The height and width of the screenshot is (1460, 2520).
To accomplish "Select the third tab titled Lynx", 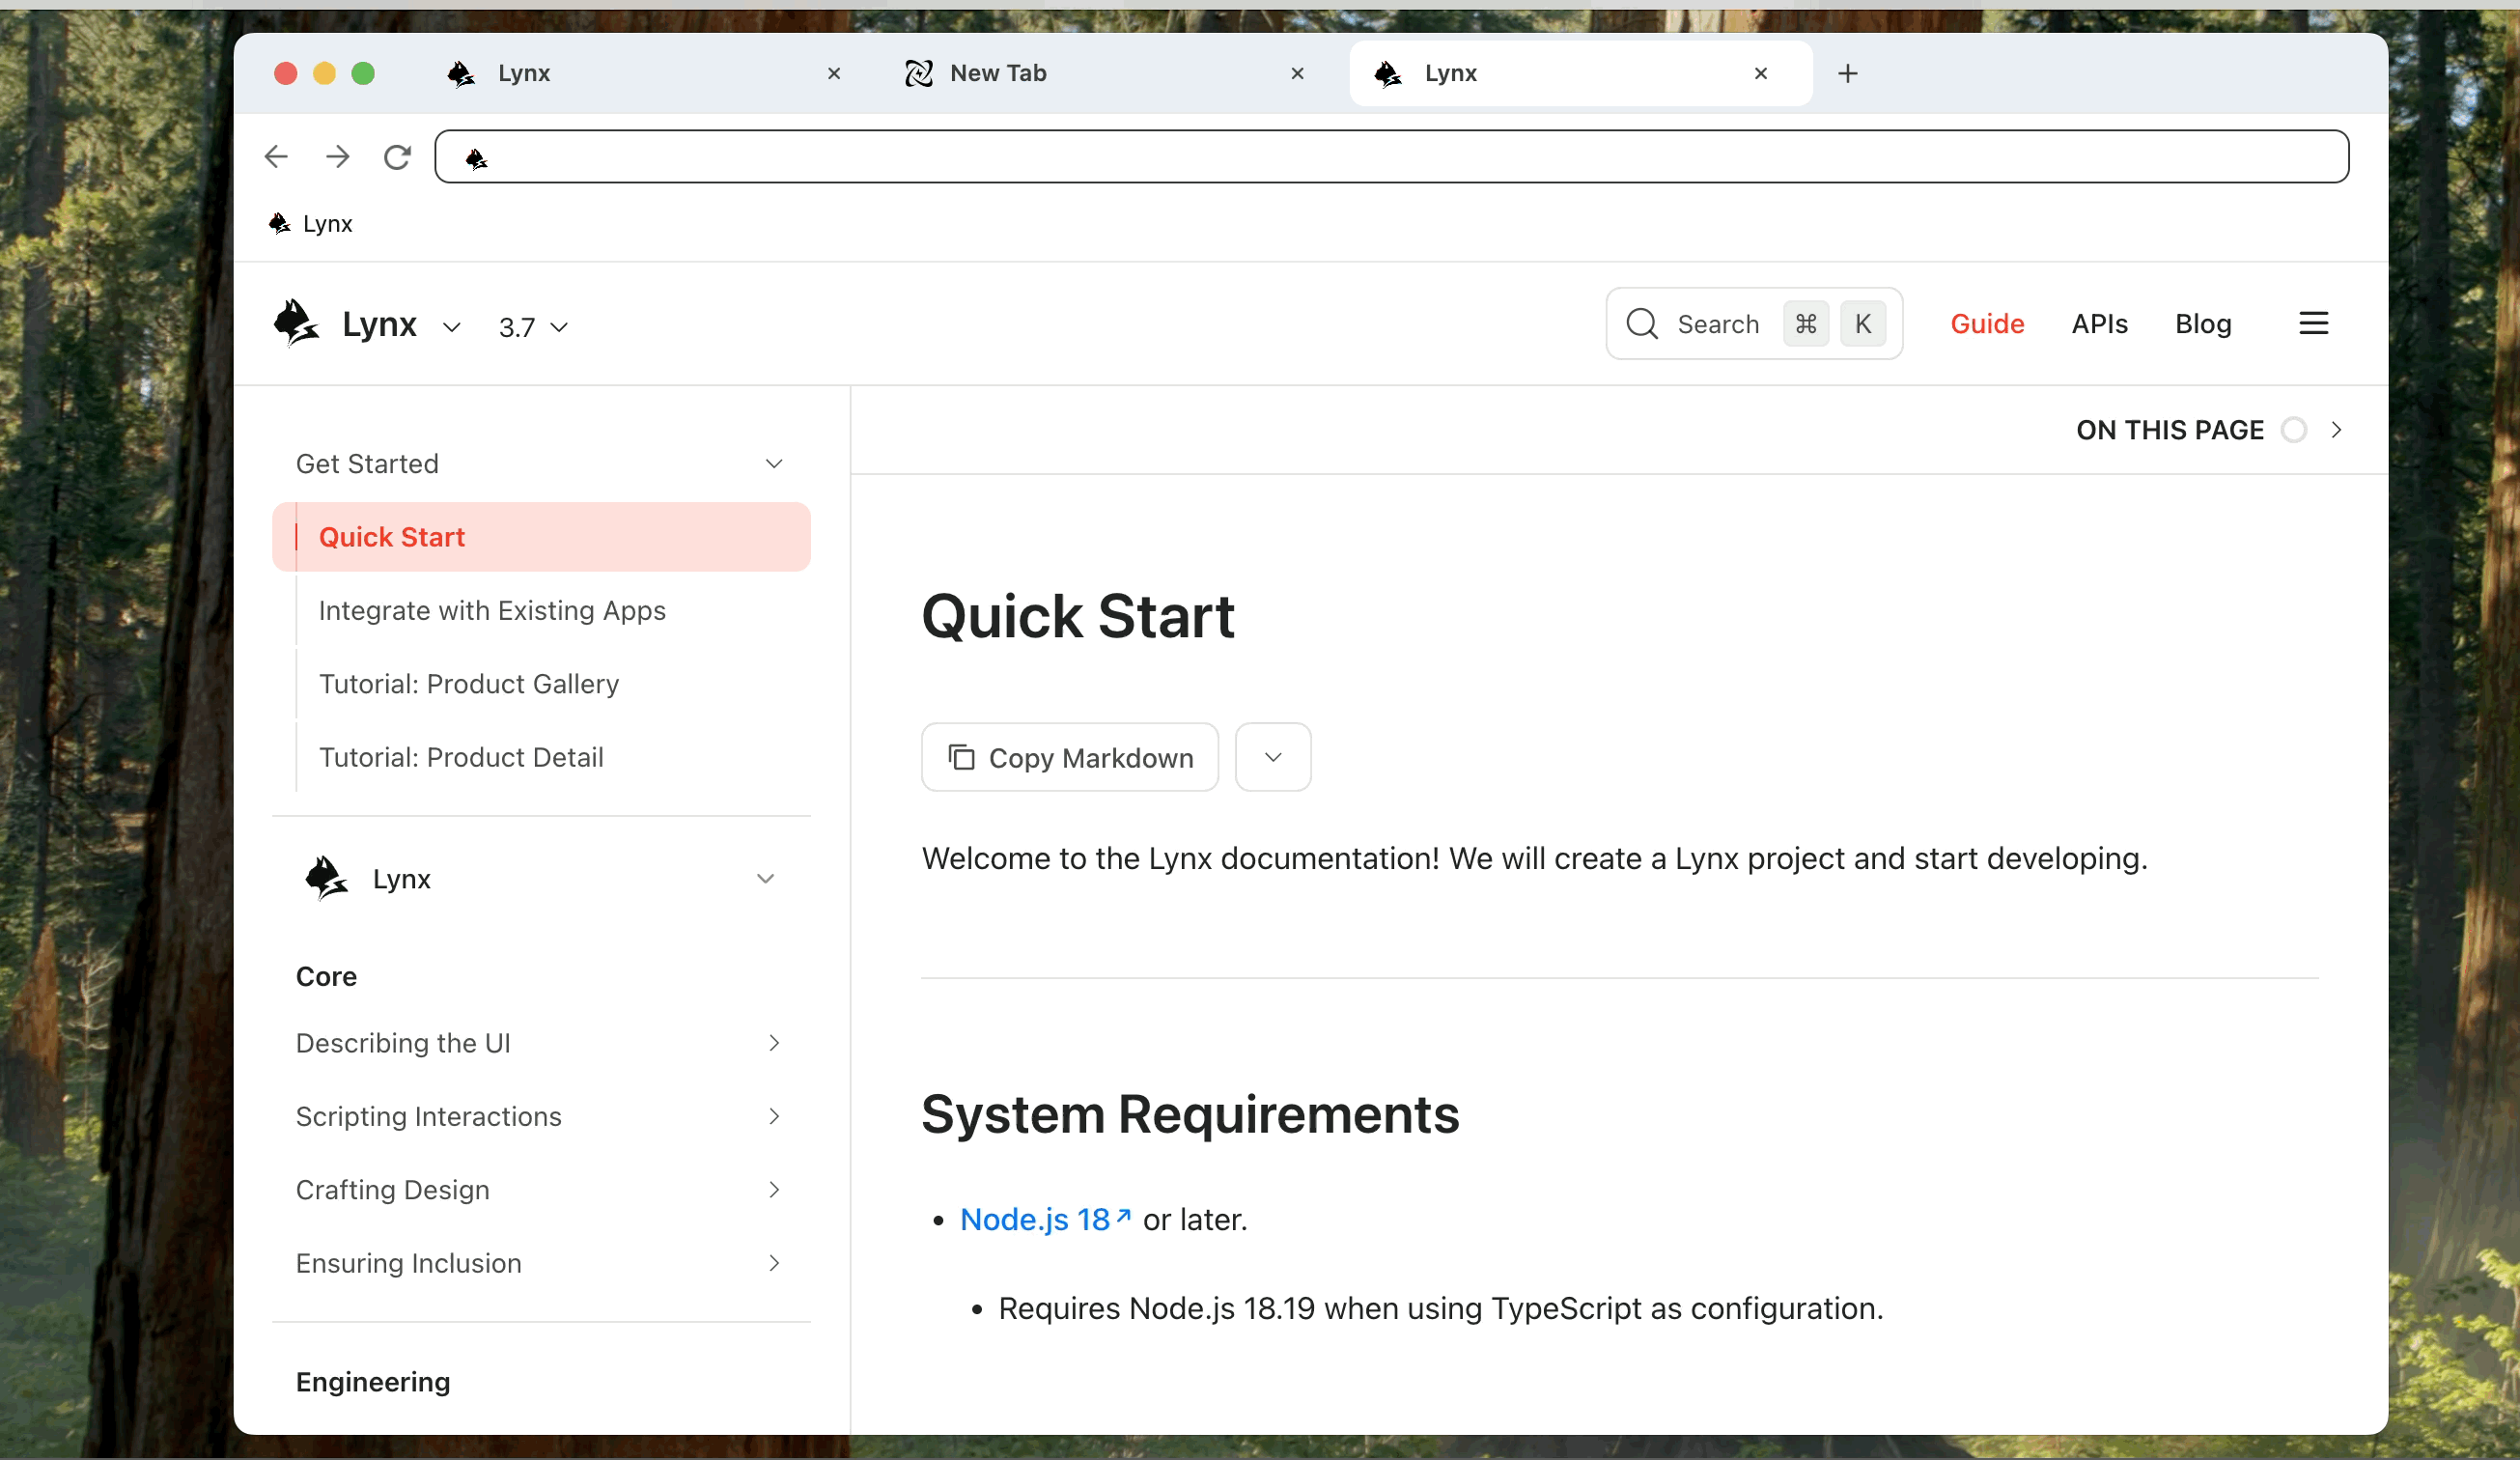I will click(1581, 73).
